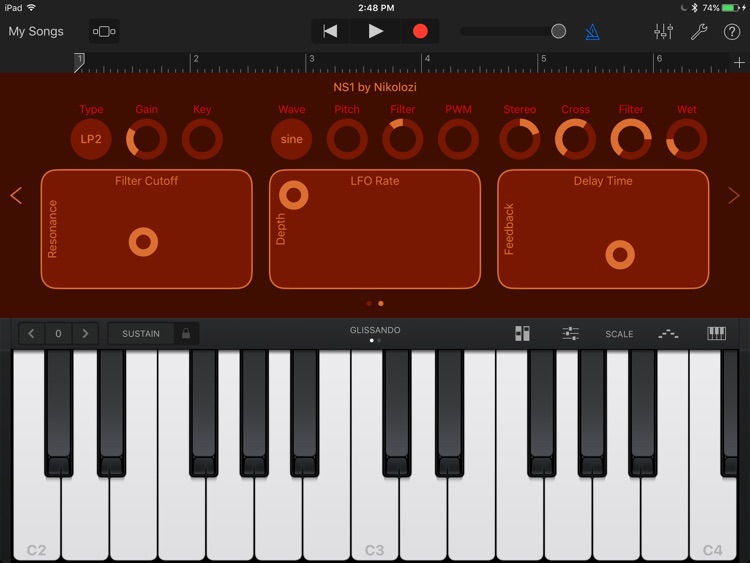
Task: Adjust LFO Filter knob
Action: [x=402, y=139]
